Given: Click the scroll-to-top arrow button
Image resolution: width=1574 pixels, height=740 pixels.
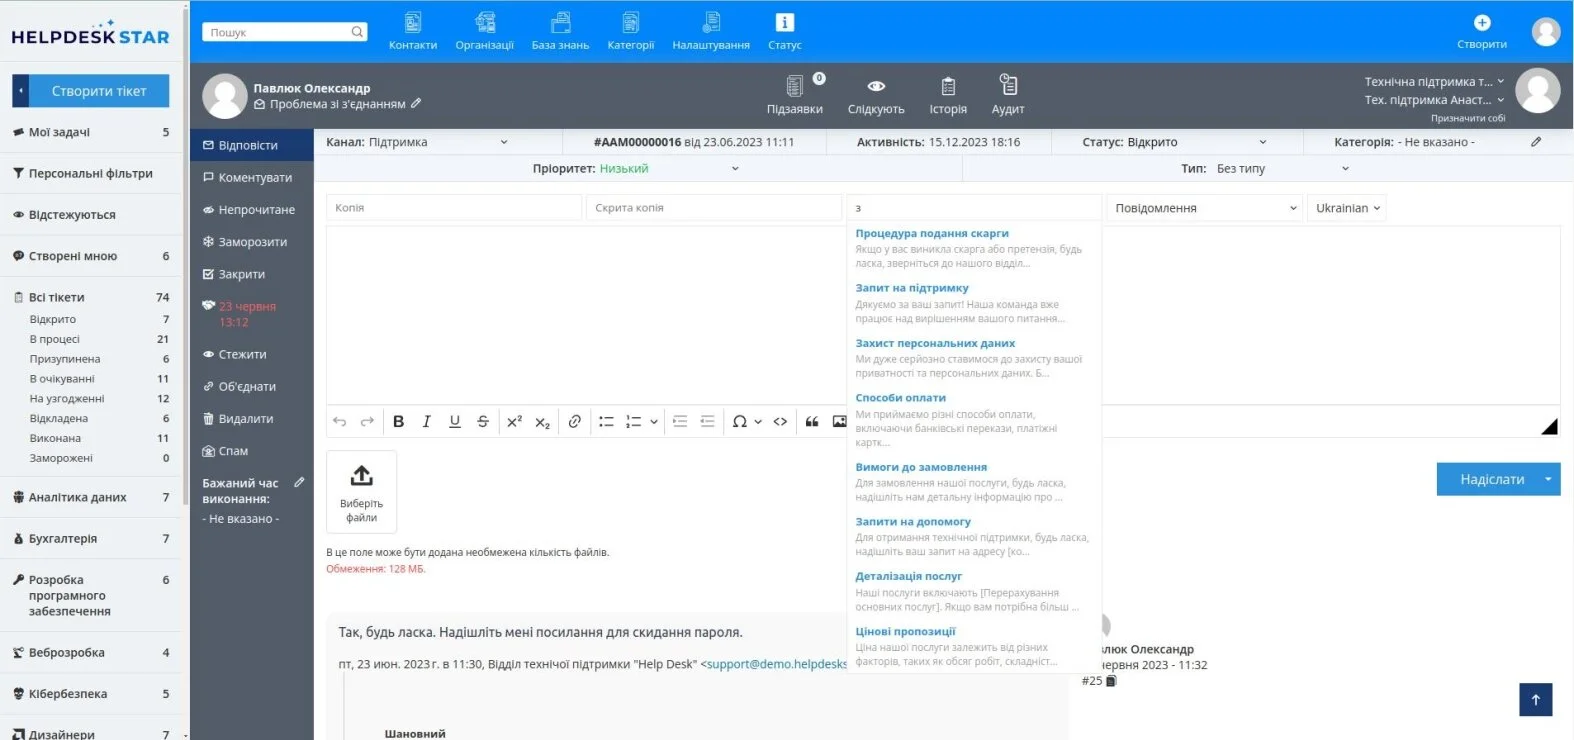Looking at the screenshot, I should point(1535,699).
